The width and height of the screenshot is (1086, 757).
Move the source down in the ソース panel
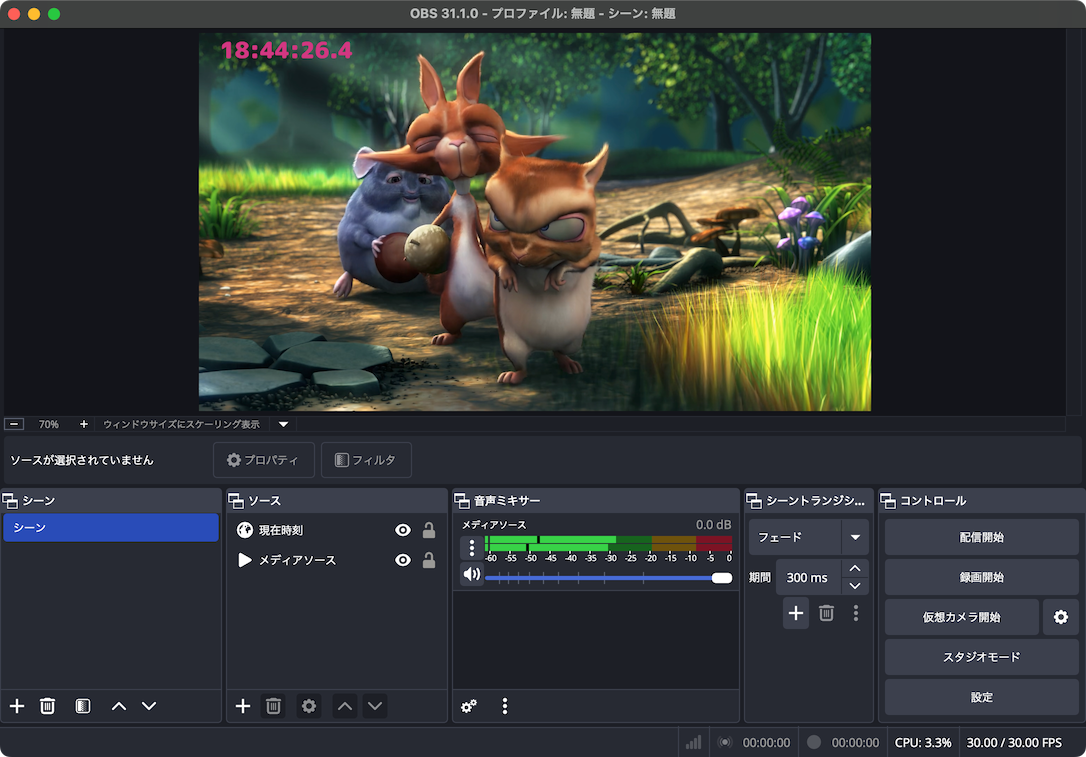pyautogui.click(x=375, y=706)
